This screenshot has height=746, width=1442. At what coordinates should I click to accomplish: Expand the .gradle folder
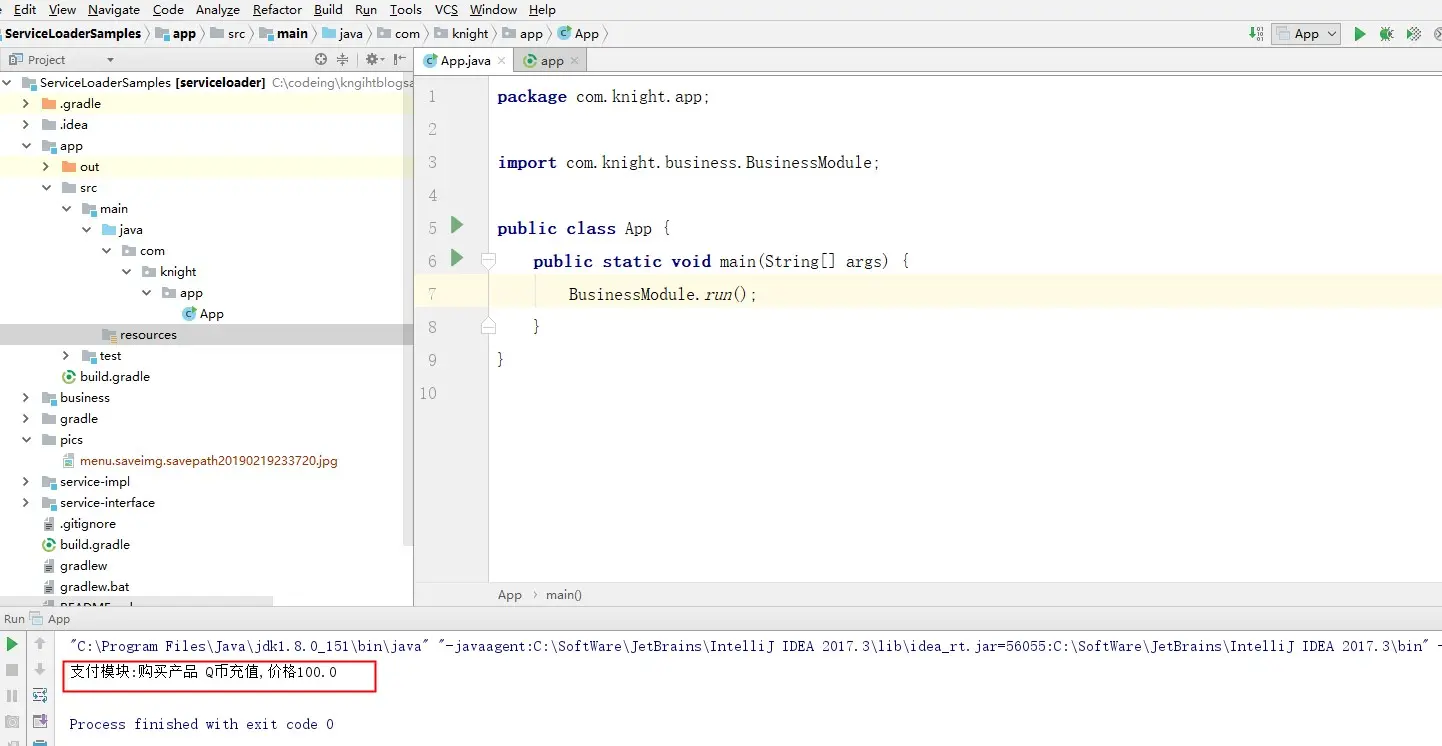(26, 104)
